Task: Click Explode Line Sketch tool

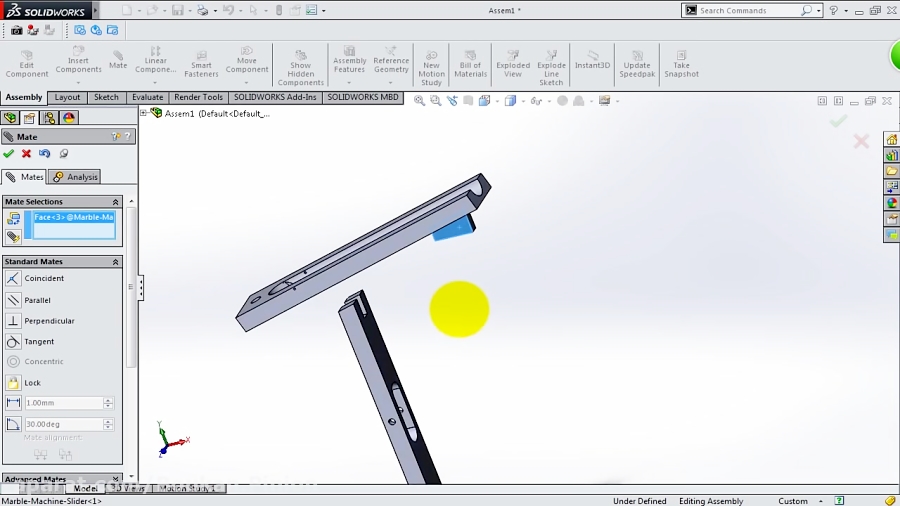Action: pos(551,68)
